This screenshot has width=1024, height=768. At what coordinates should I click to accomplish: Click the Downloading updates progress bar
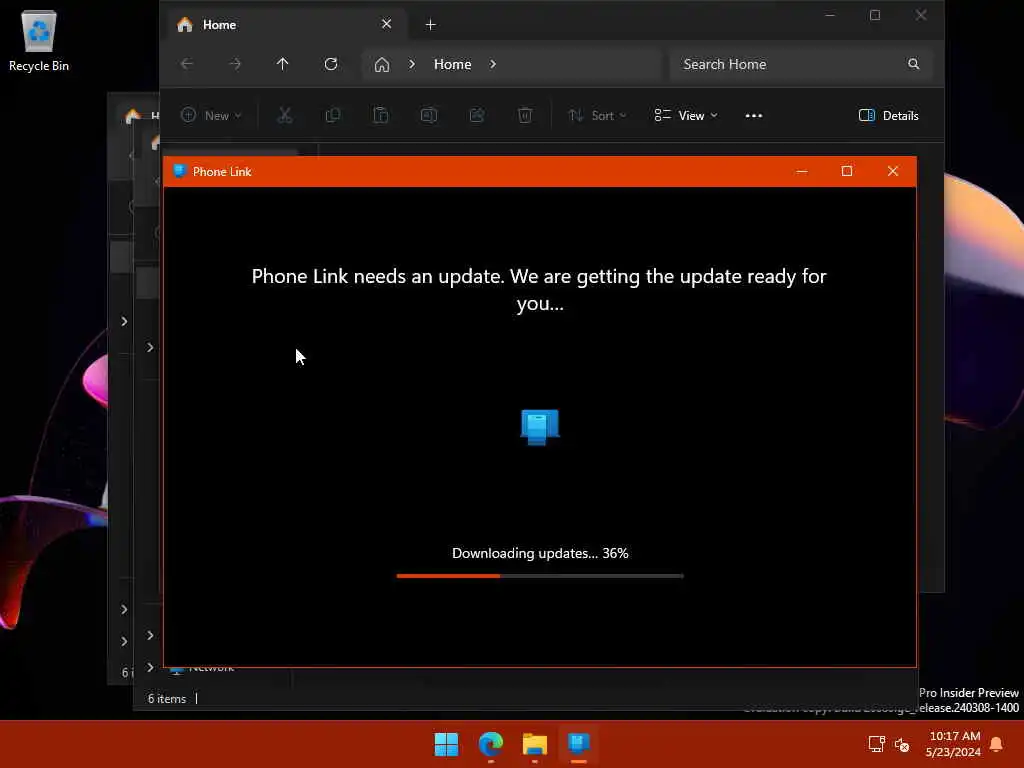pos(540,576)
